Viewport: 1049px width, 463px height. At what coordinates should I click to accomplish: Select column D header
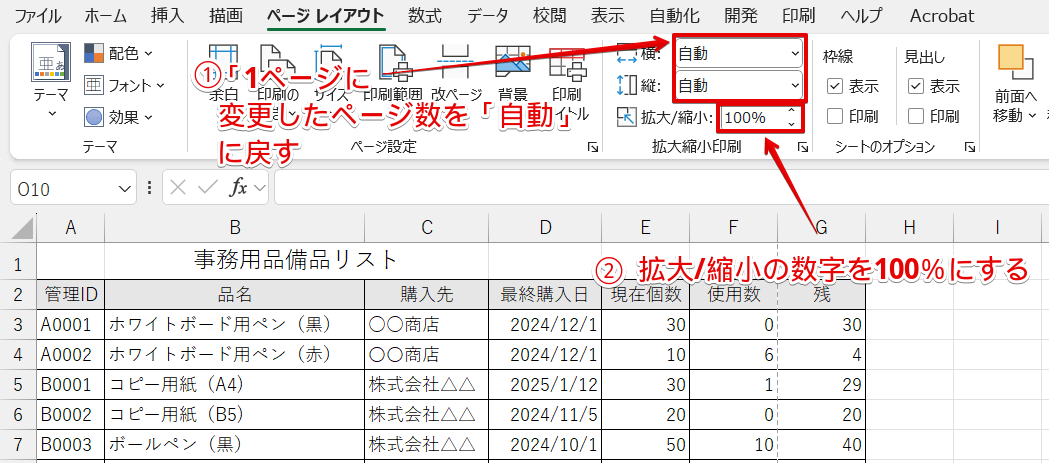(x=545, y=228)
